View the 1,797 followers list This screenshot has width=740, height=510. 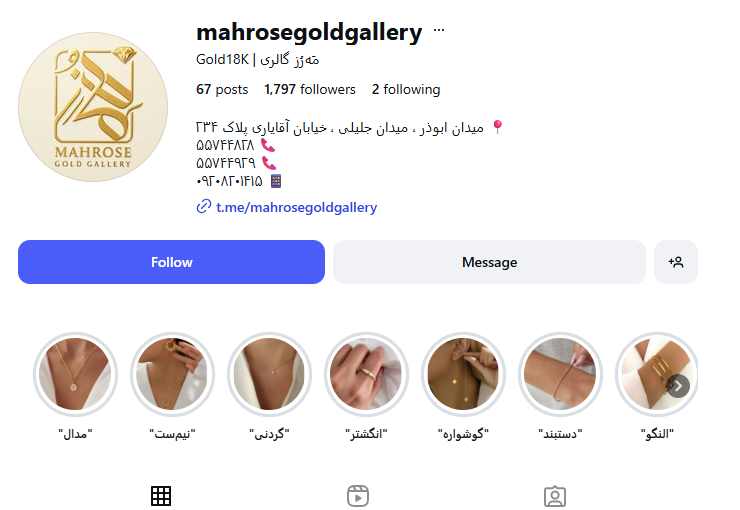[x=310, y=89]
